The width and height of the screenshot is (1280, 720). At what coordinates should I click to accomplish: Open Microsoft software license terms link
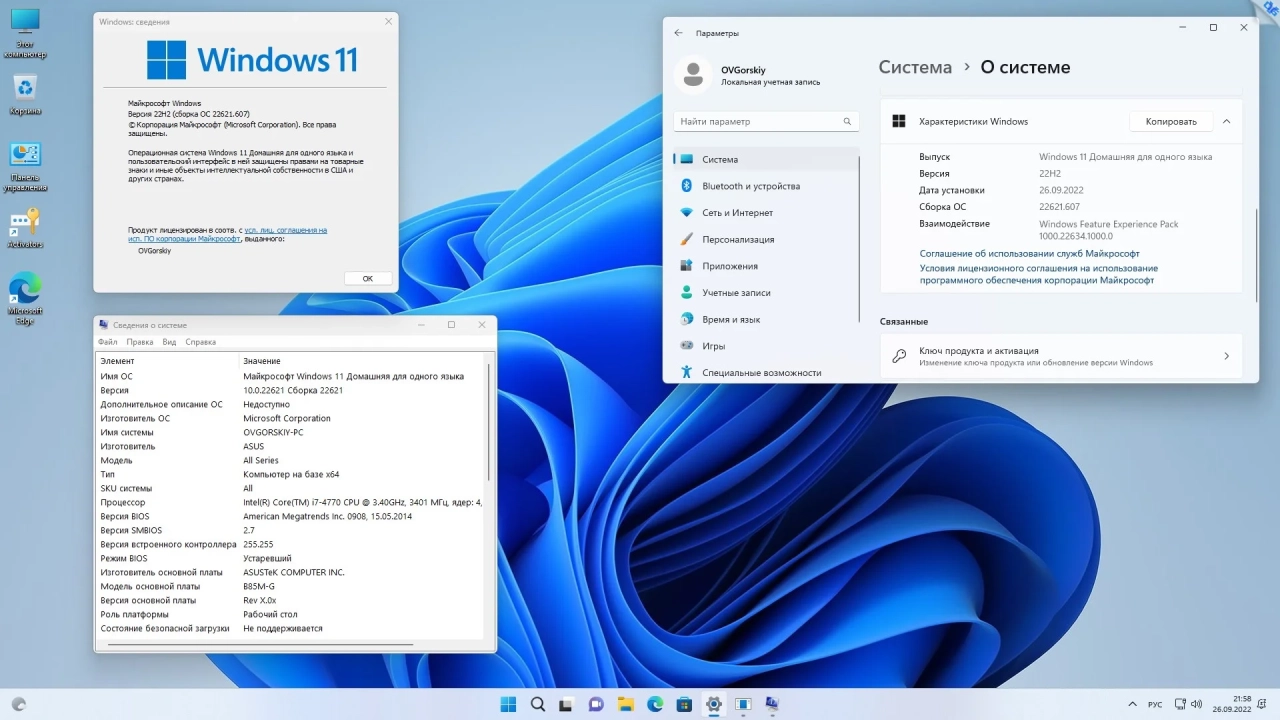[1038, 274]
